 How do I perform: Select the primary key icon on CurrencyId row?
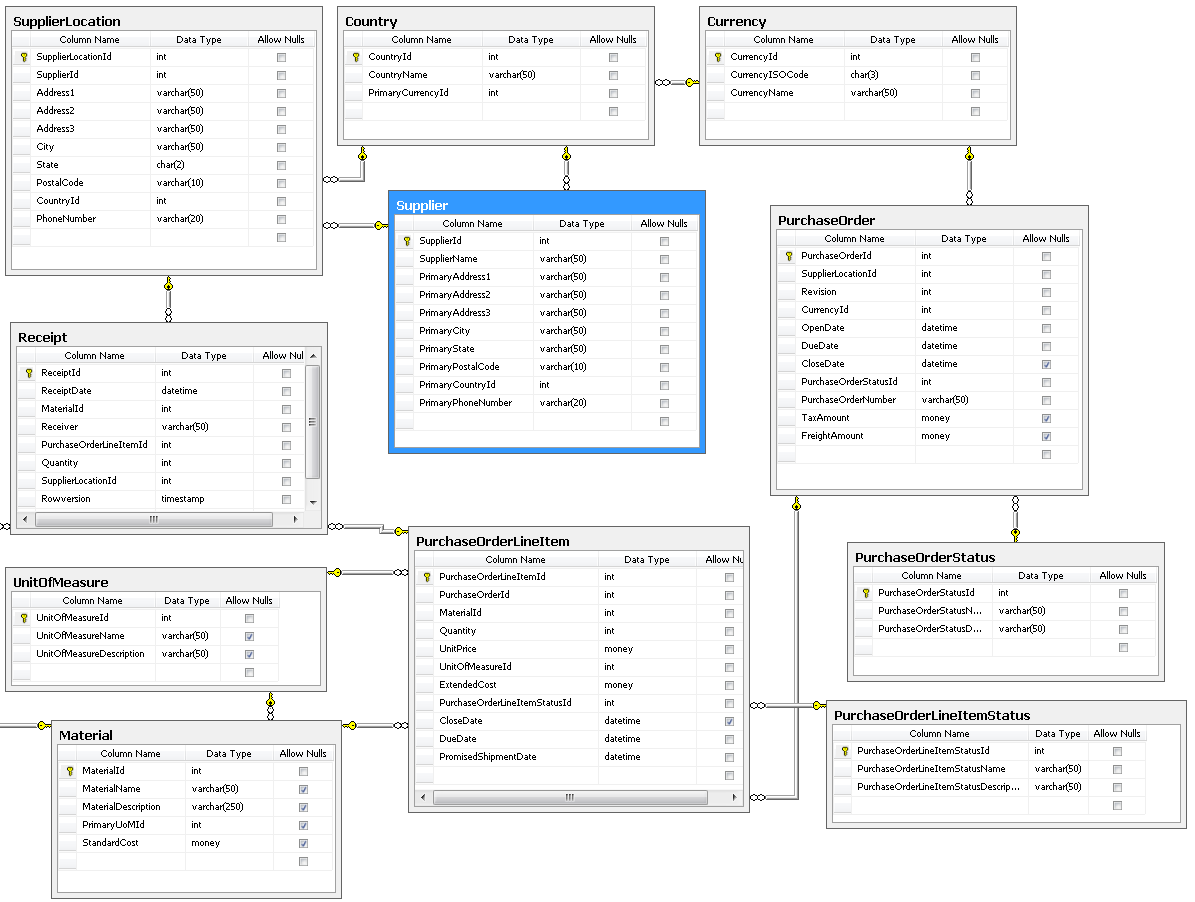click(x=714, y=57)
